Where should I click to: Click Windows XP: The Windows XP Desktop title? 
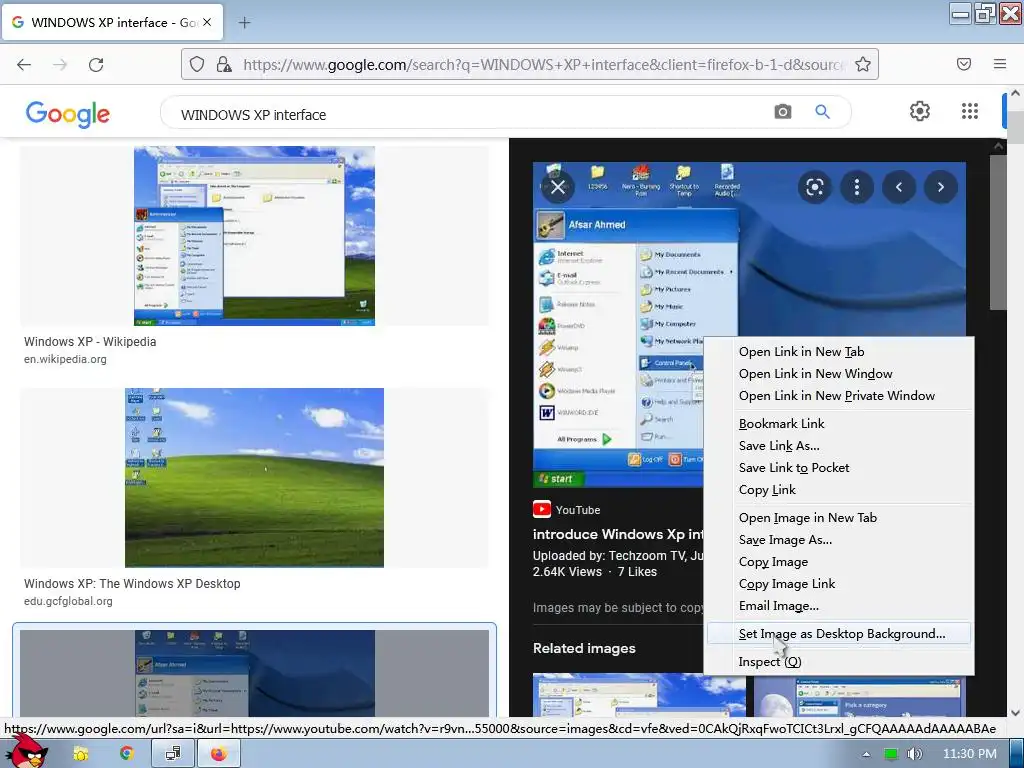(132, 584)
